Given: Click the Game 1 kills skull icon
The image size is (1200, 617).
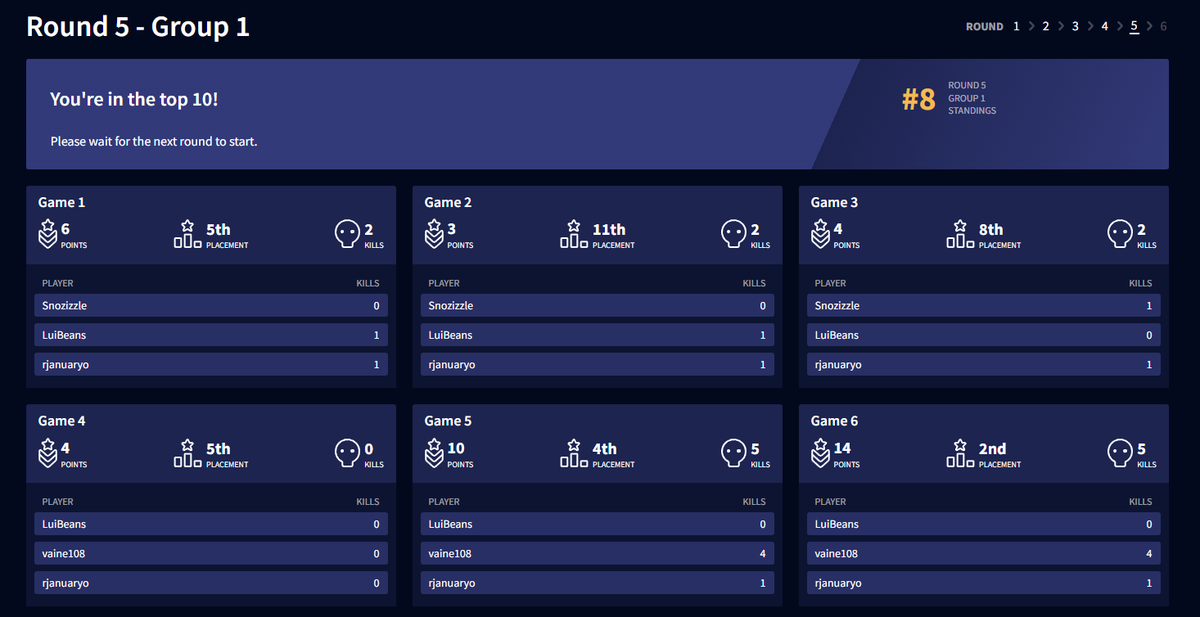Looking at the screenshot, I should coord(347,234).
